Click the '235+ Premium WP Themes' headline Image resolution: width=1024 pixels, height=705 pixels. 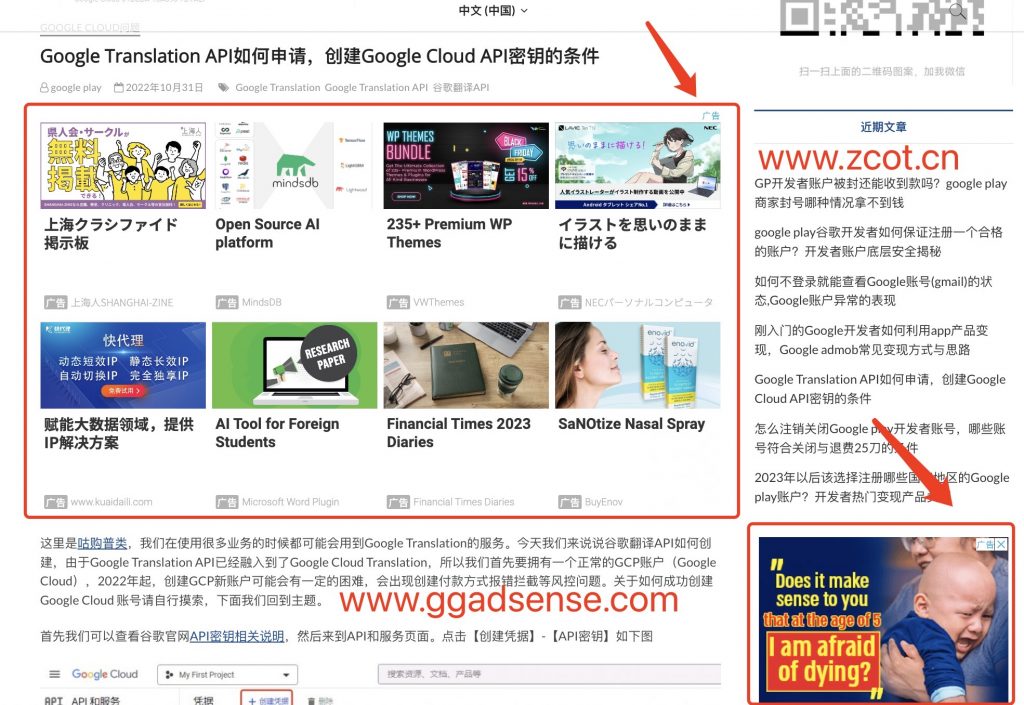pos(449,233)
